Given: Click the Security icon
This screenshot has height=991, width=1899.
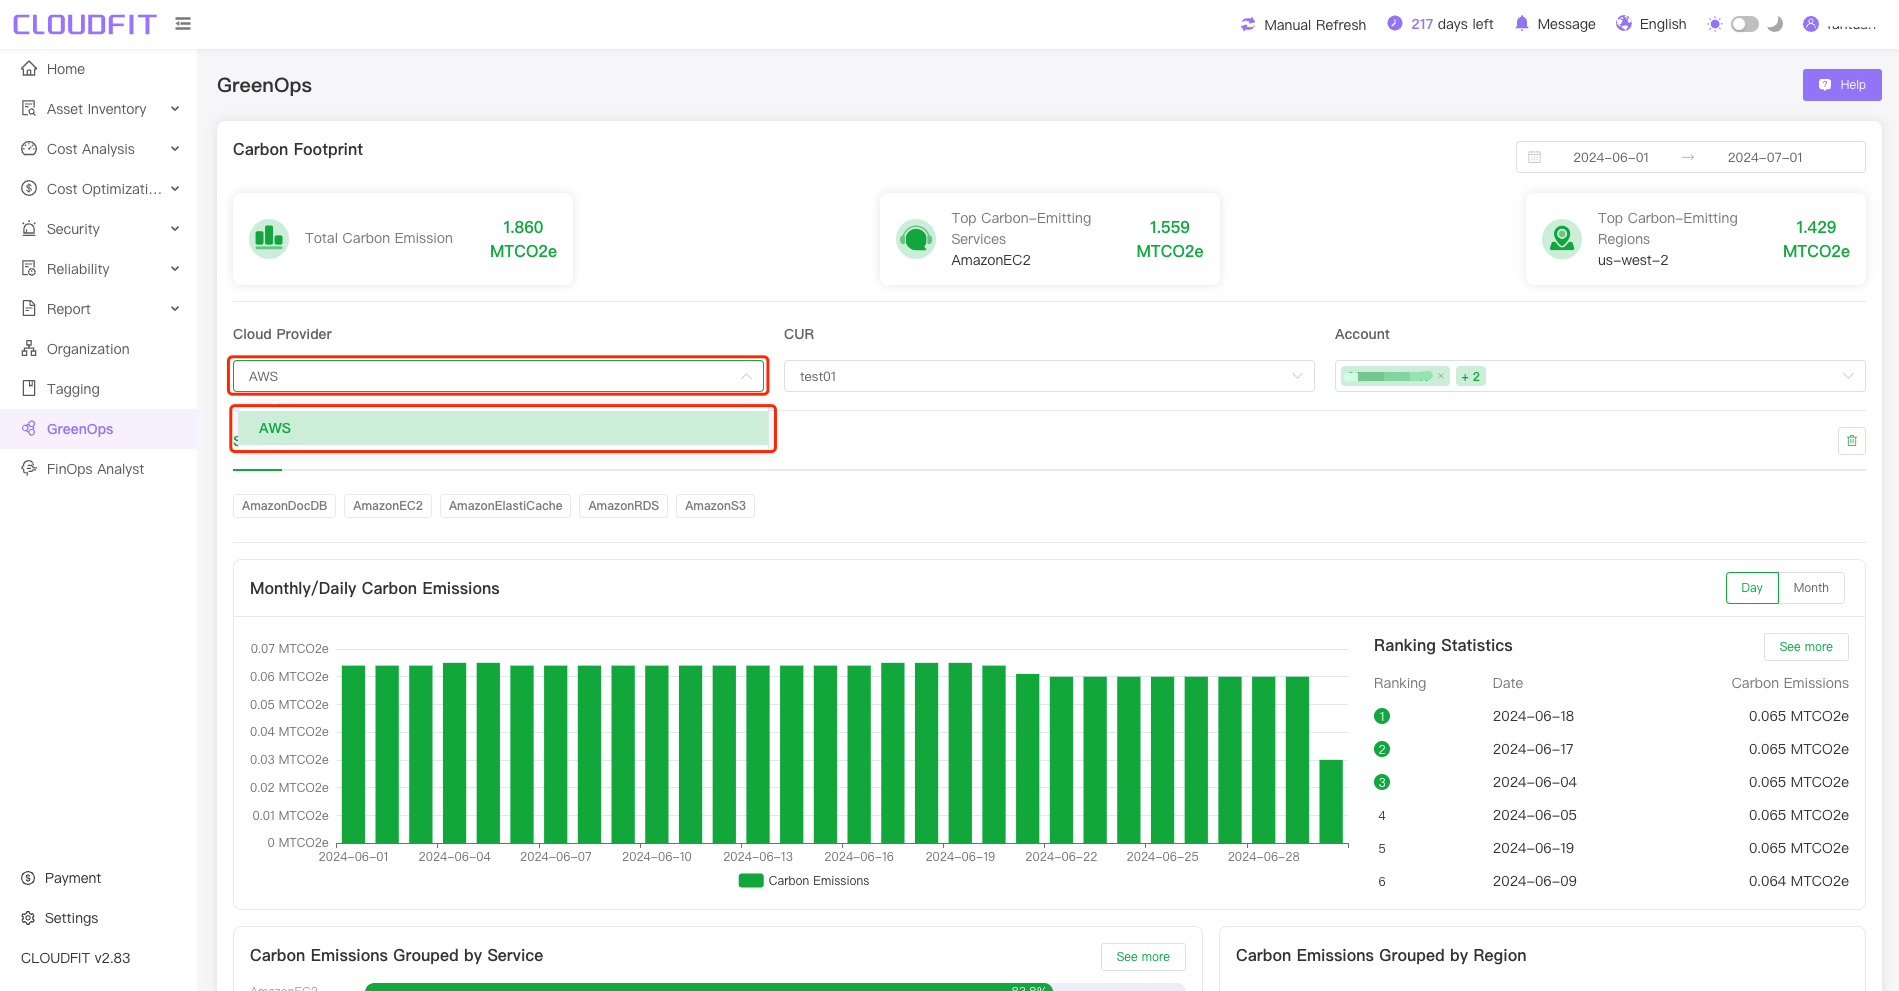Looking at the screenshot, I should (29, 228).
